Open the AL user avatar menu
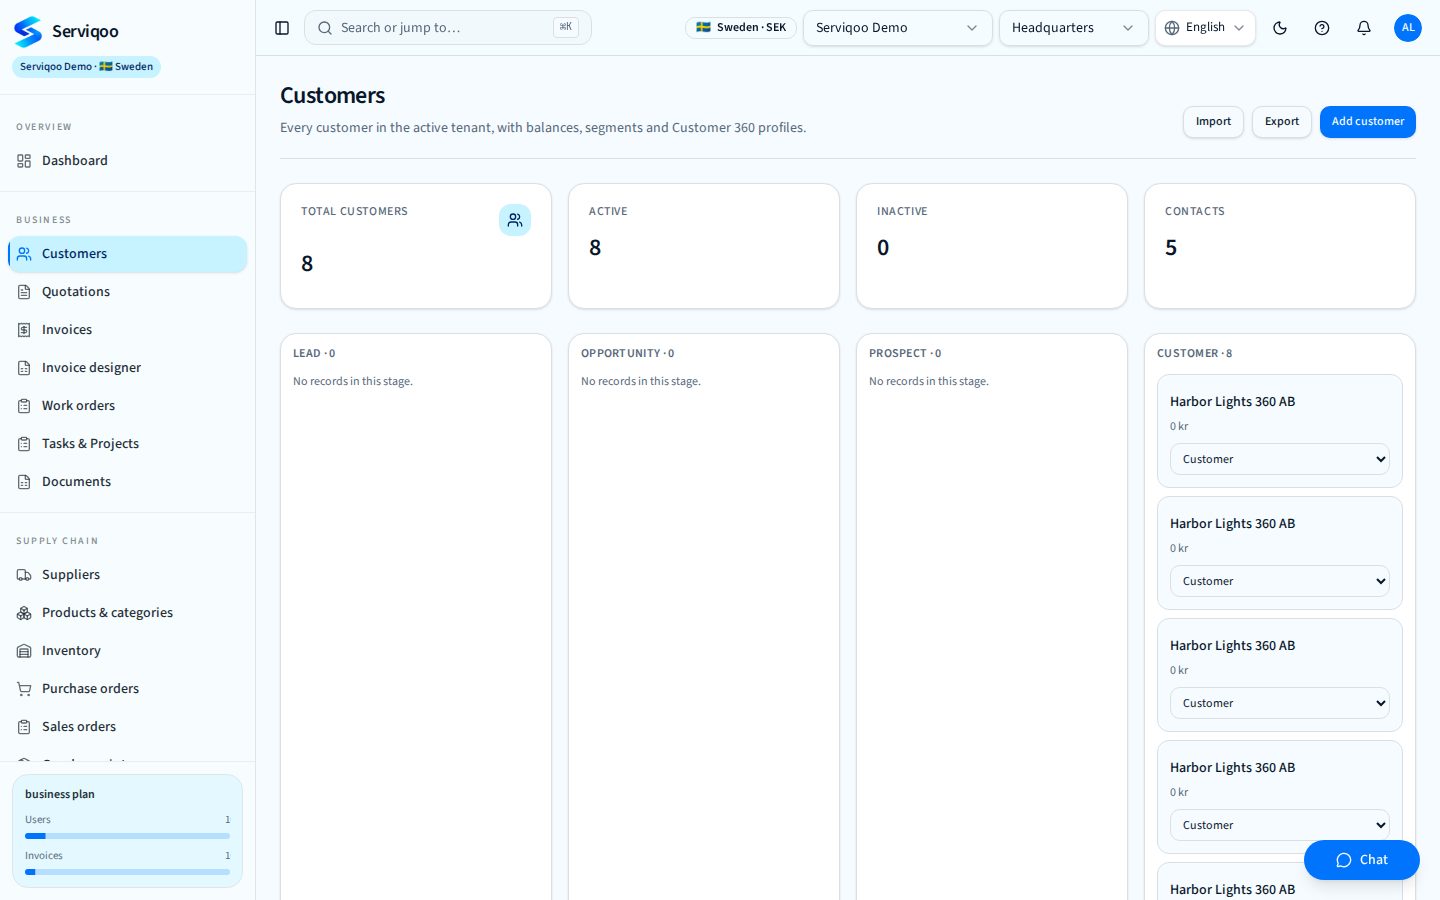 1408,28
